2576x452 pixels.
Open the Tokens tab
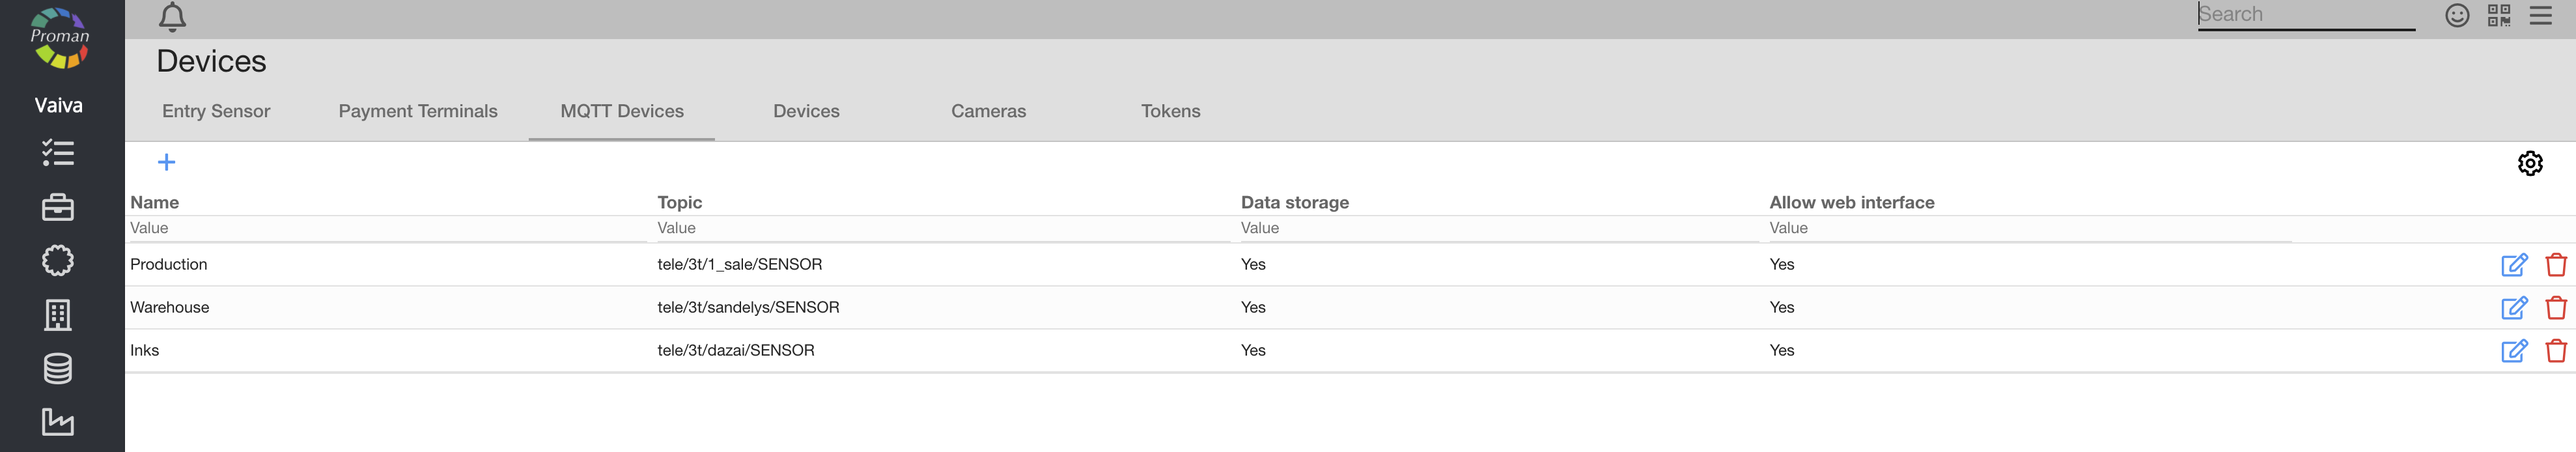click(x=1170, y=111)
